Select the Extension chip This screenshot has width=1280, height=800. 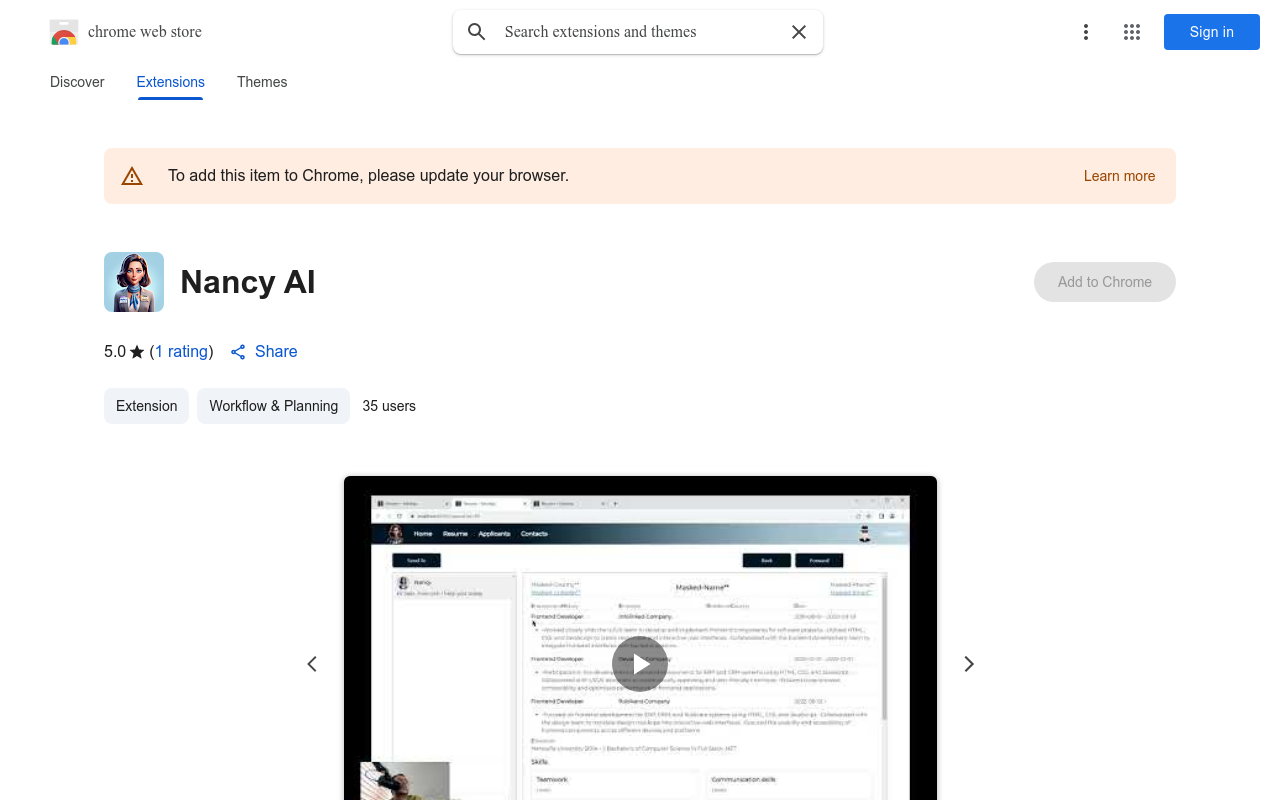146,406
